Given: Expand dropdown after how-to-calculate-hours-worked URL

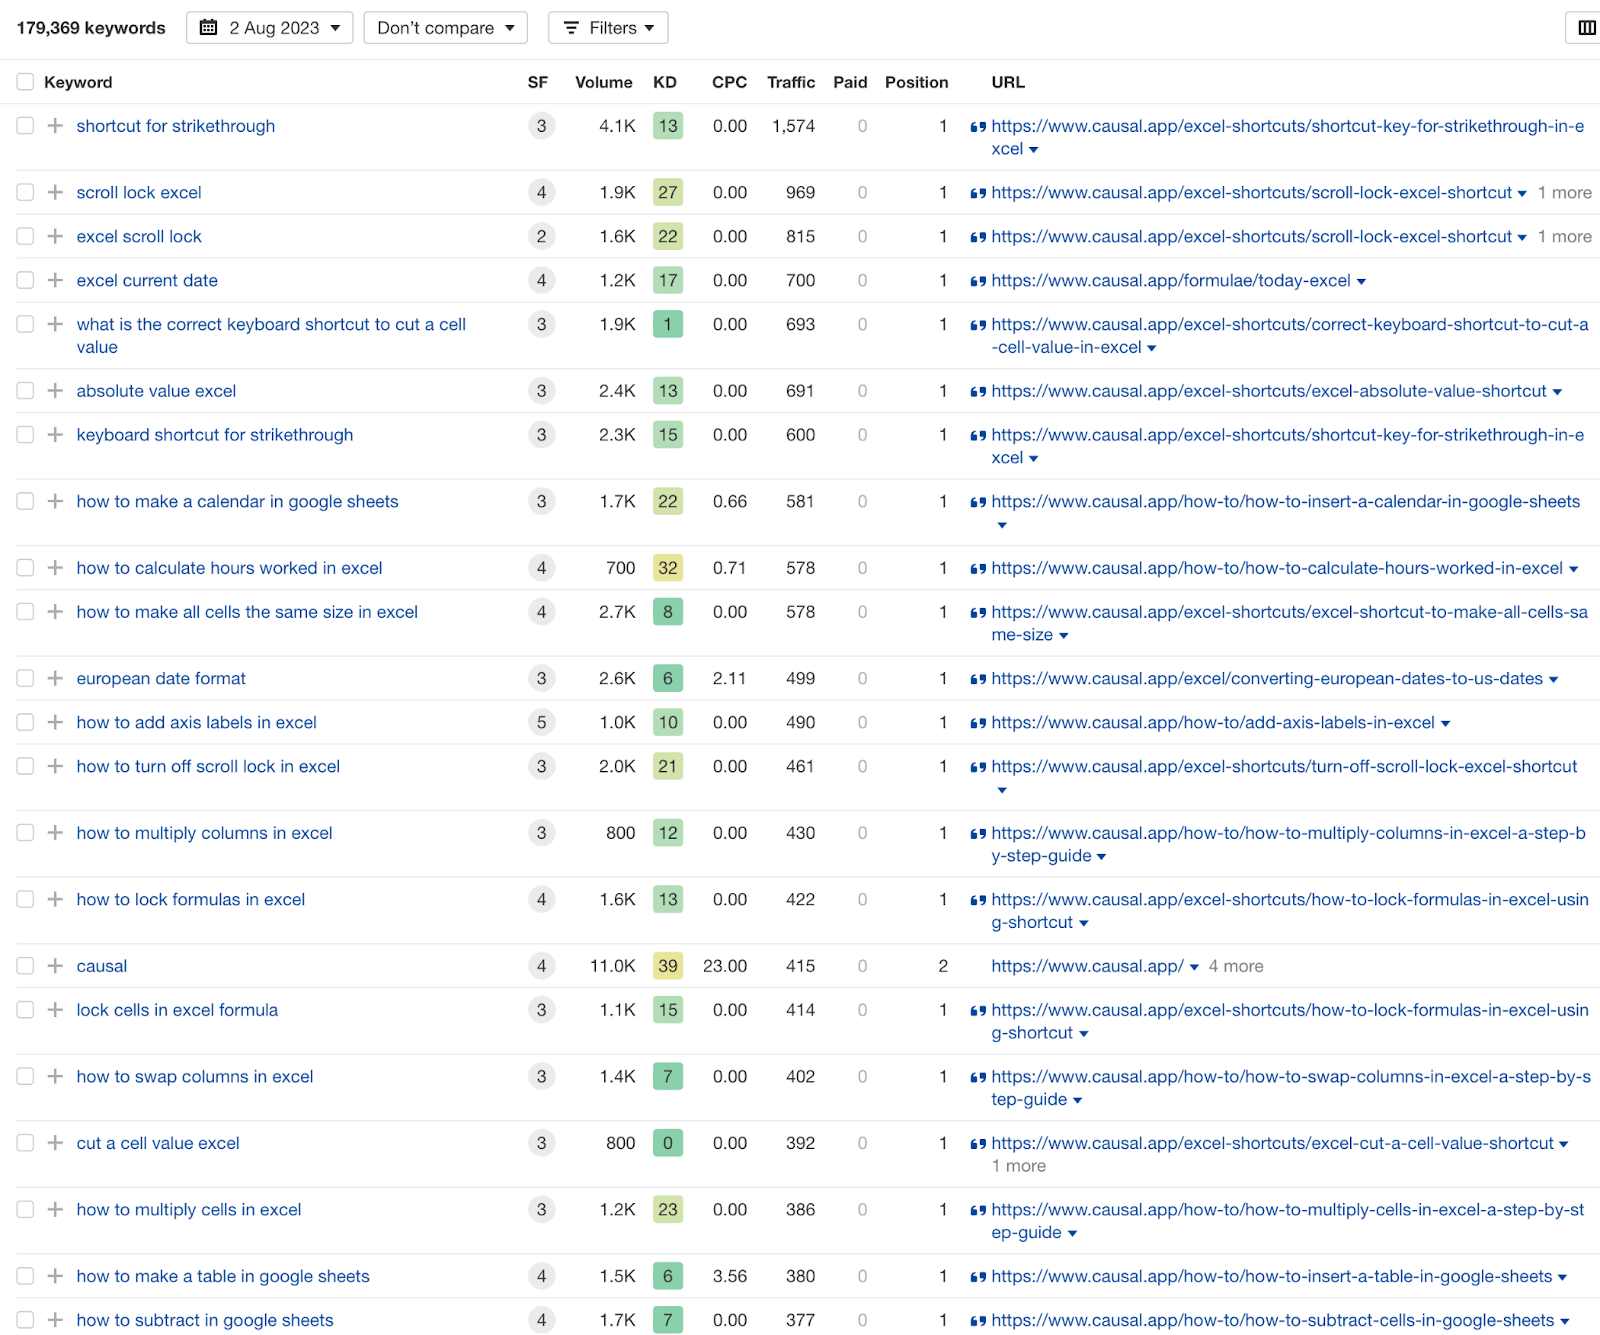Looking at the screenshot, I should click(x=1573, y=570).
